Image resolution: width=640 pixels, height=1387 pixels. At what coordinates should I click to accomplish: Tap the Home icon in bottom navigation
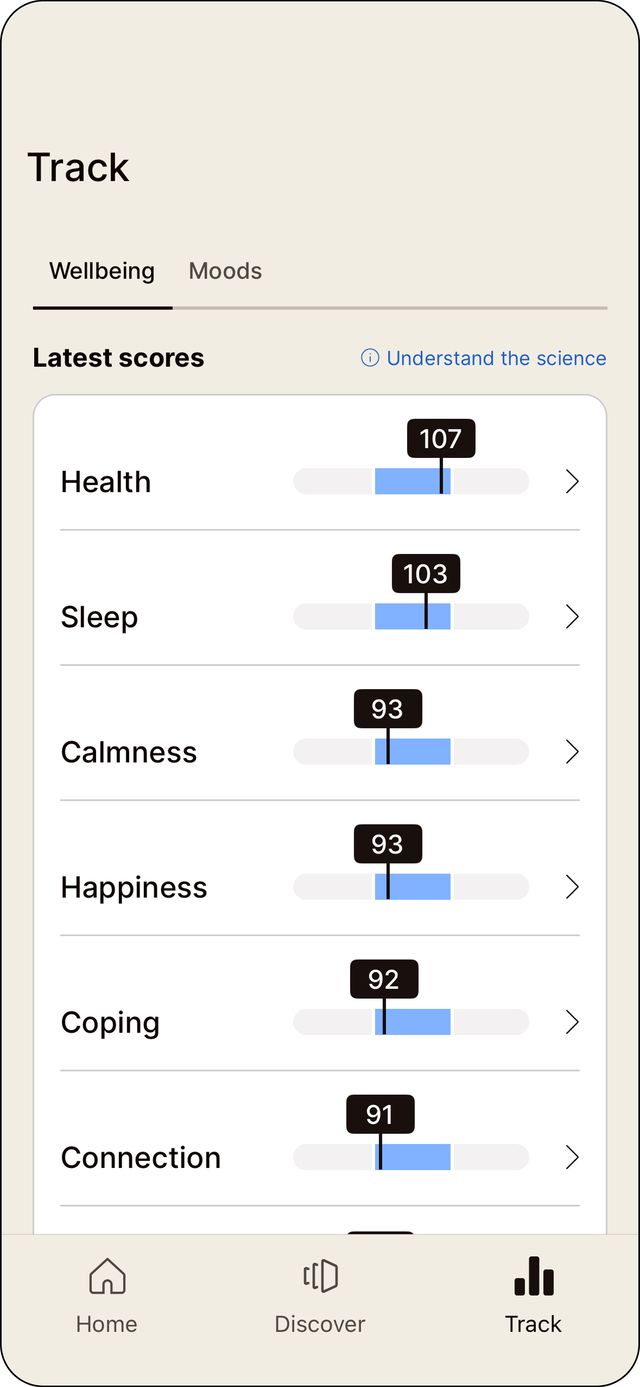point(107,1277)
